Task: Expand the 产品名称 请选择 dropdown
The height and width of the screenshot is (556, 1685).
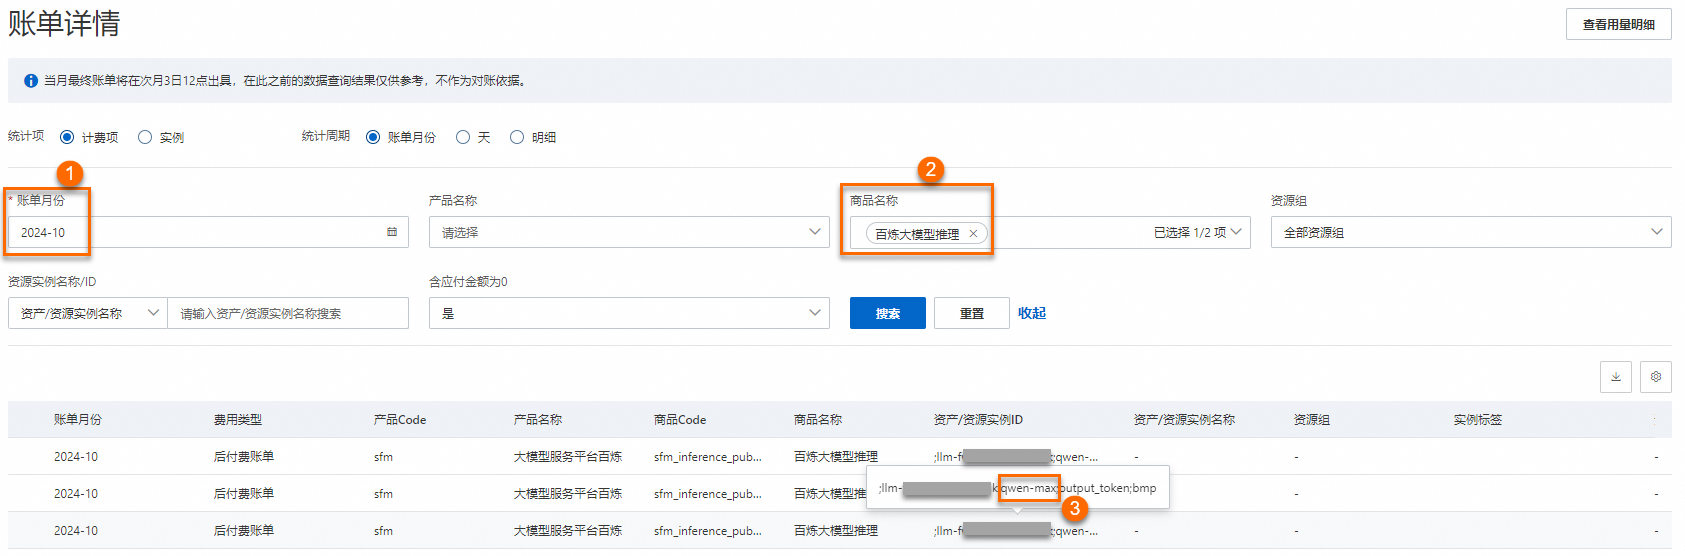Action: coord(629,232)
